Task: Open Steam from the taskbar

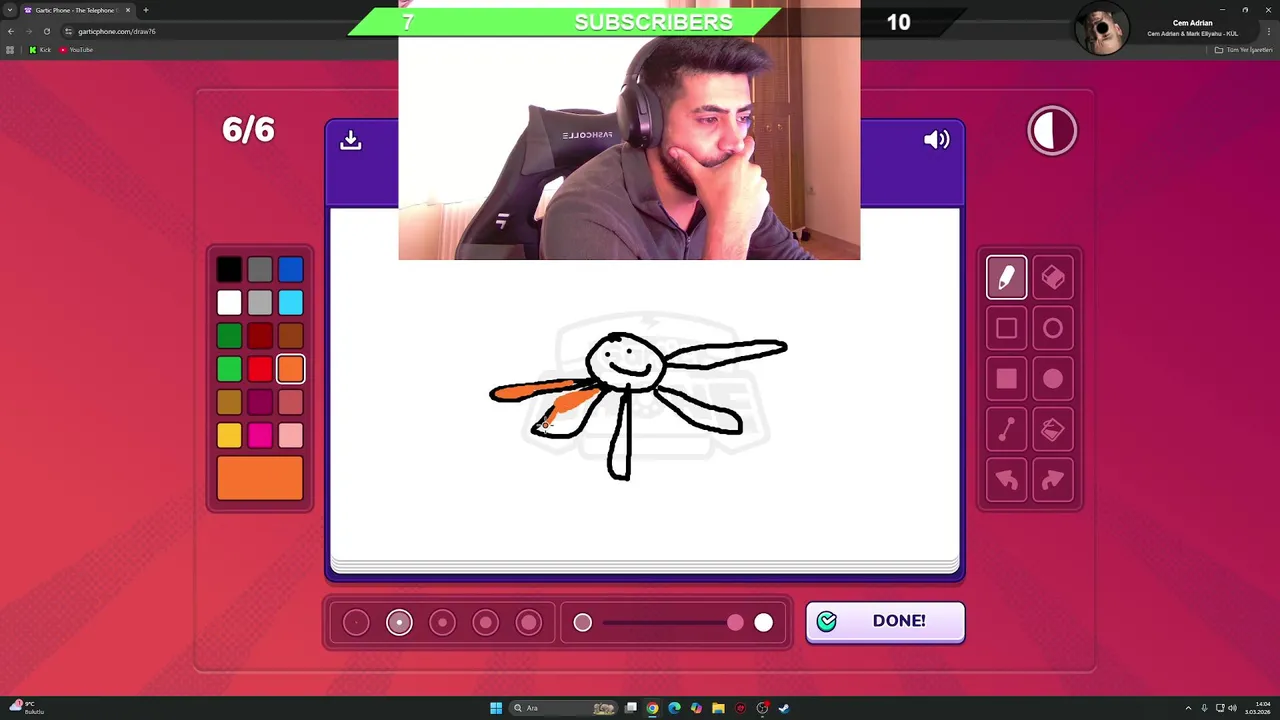Action: coord(784,708)
